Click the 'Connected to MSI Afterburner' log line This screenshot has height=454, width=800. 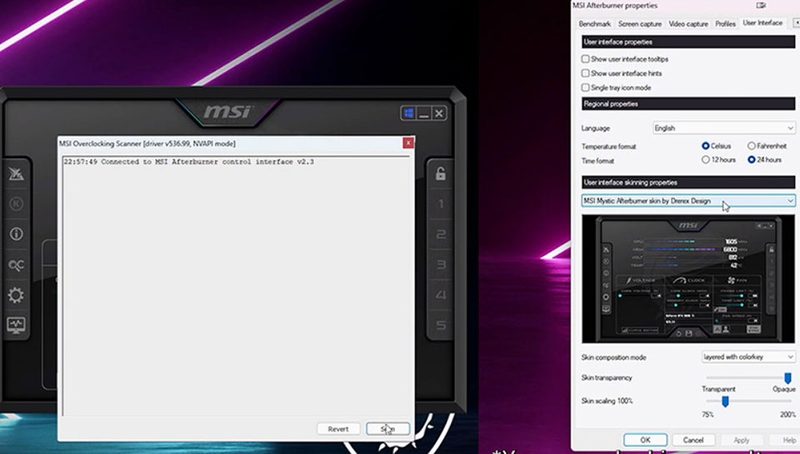pyautogui.click(x=189, y=162)
